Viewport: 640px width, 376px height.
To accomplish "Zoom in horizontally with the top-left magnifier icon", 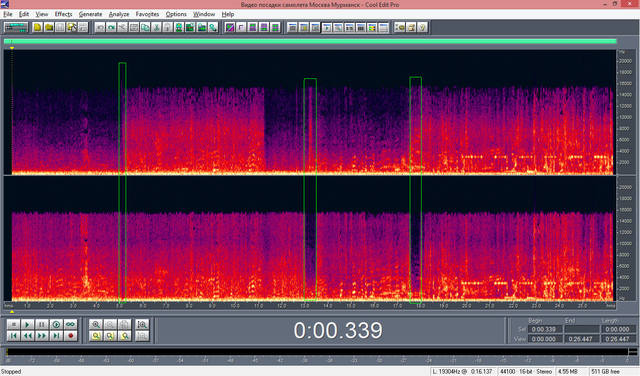I will (96, 325).
